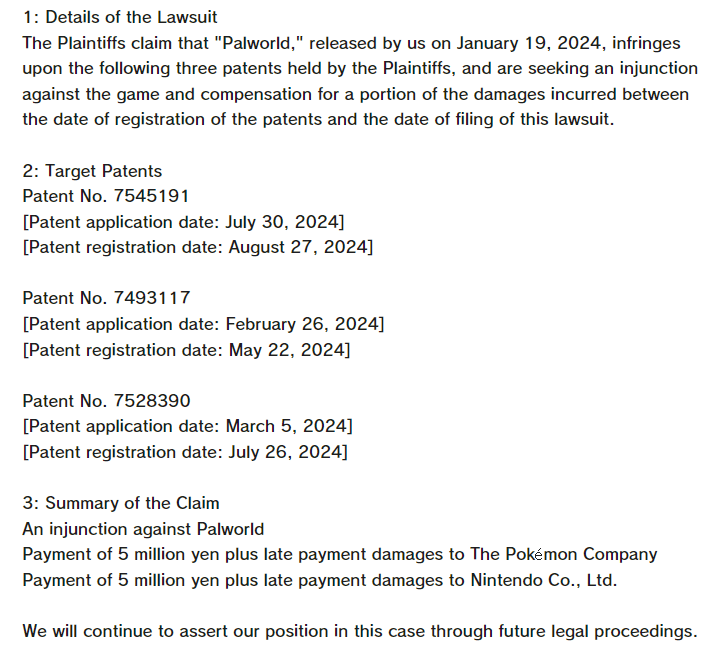This screenshot has width=723, height=652.
Task: Click the payment line mentioning Nintendo Co., Ltd.
Action: tap(320, 580)
